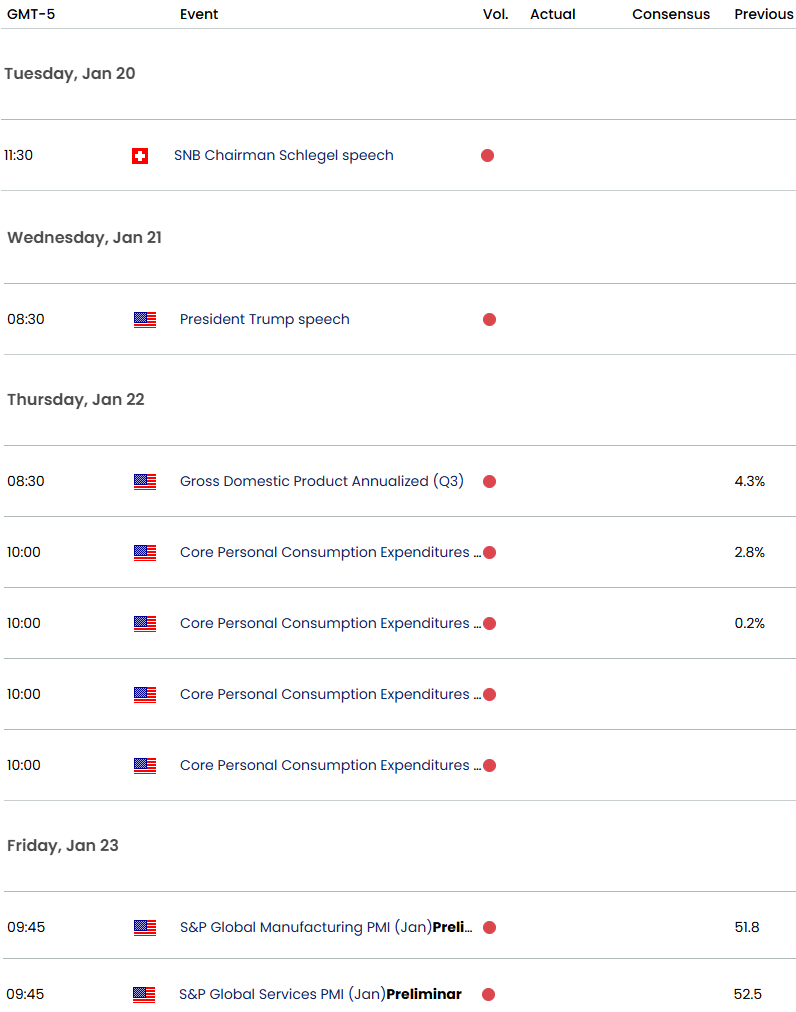796x1012 pixels.
Task: Click the red volatility dot for President Trump speech
Action: pos(489,320)
